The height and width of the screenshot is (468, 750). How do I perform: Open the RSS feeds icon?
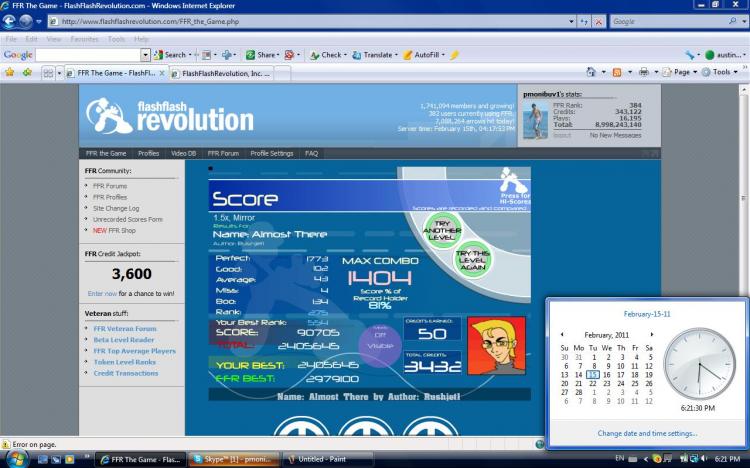pos(617,72)
